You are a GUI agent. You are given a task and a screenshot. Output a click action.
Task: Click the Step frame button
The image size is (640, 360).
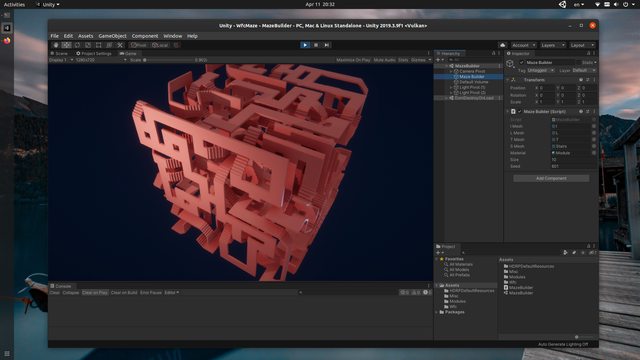pos(327,45)
